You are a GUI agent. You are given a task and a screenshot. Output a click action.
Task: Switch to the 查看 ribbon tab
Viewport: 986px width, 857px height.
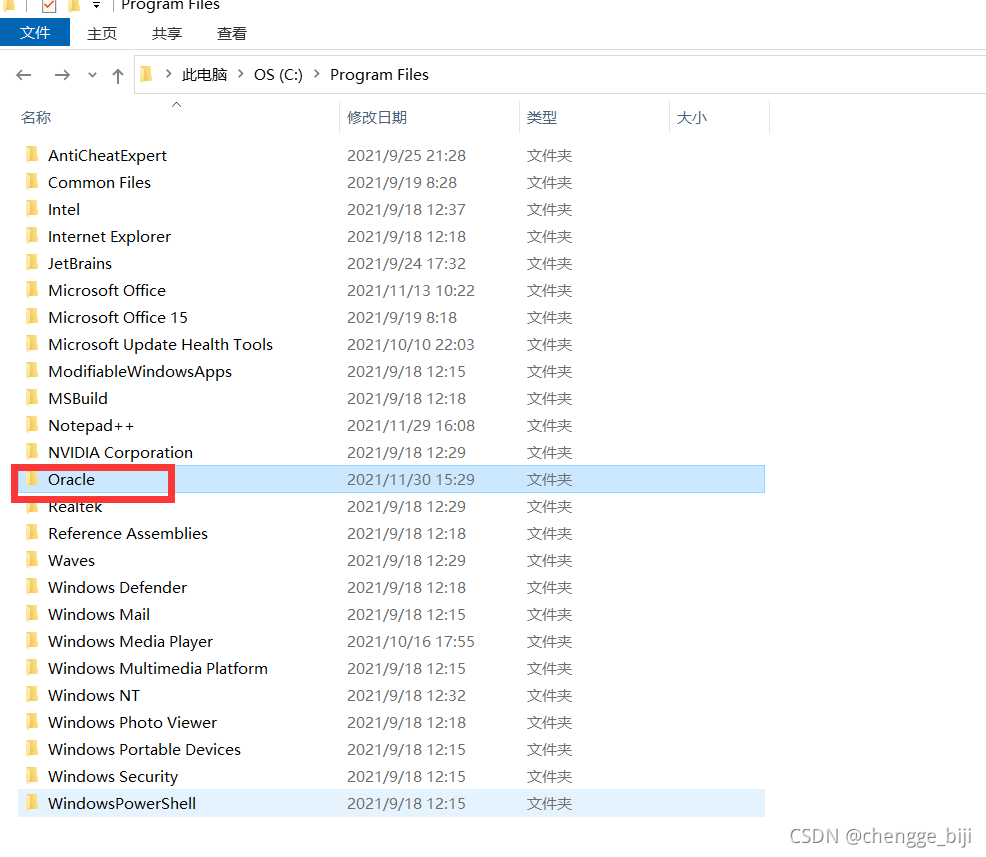(231, 33)
